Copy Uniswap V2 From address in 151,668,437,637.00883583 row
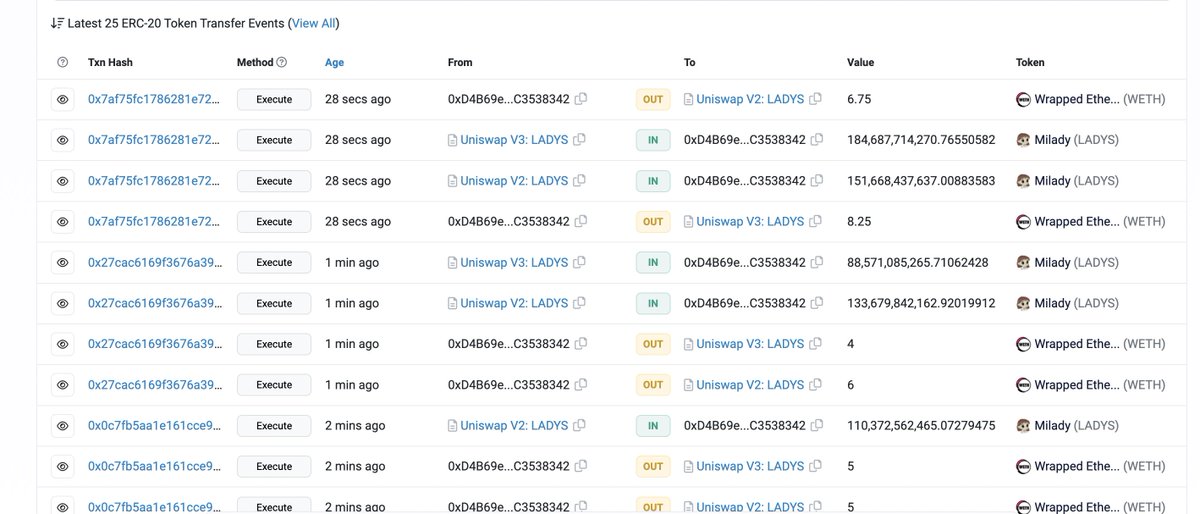 (x=580, y=181)
